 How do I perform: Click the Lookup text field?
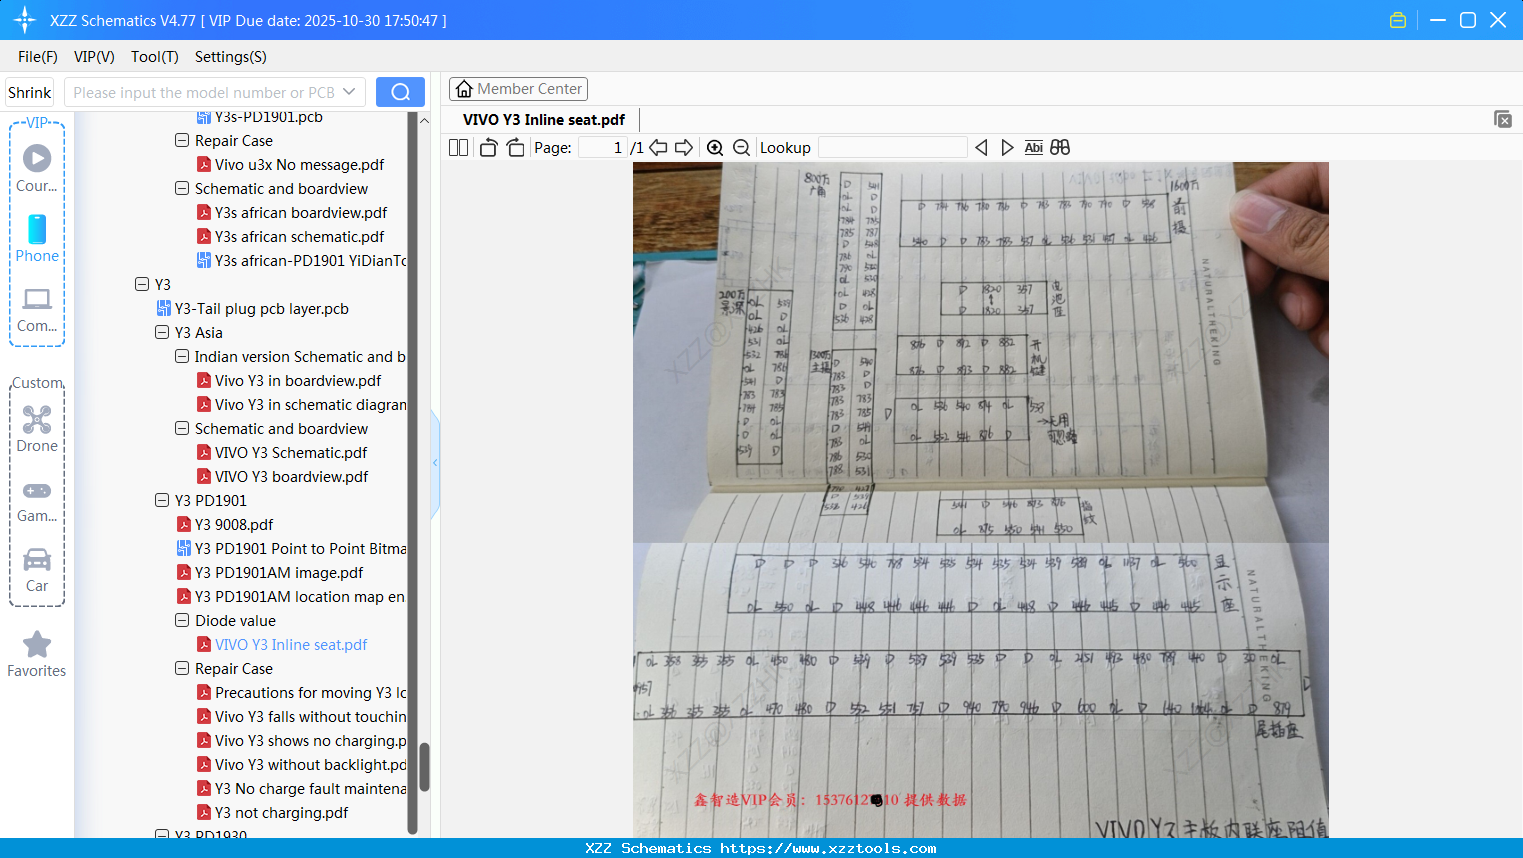892,148
